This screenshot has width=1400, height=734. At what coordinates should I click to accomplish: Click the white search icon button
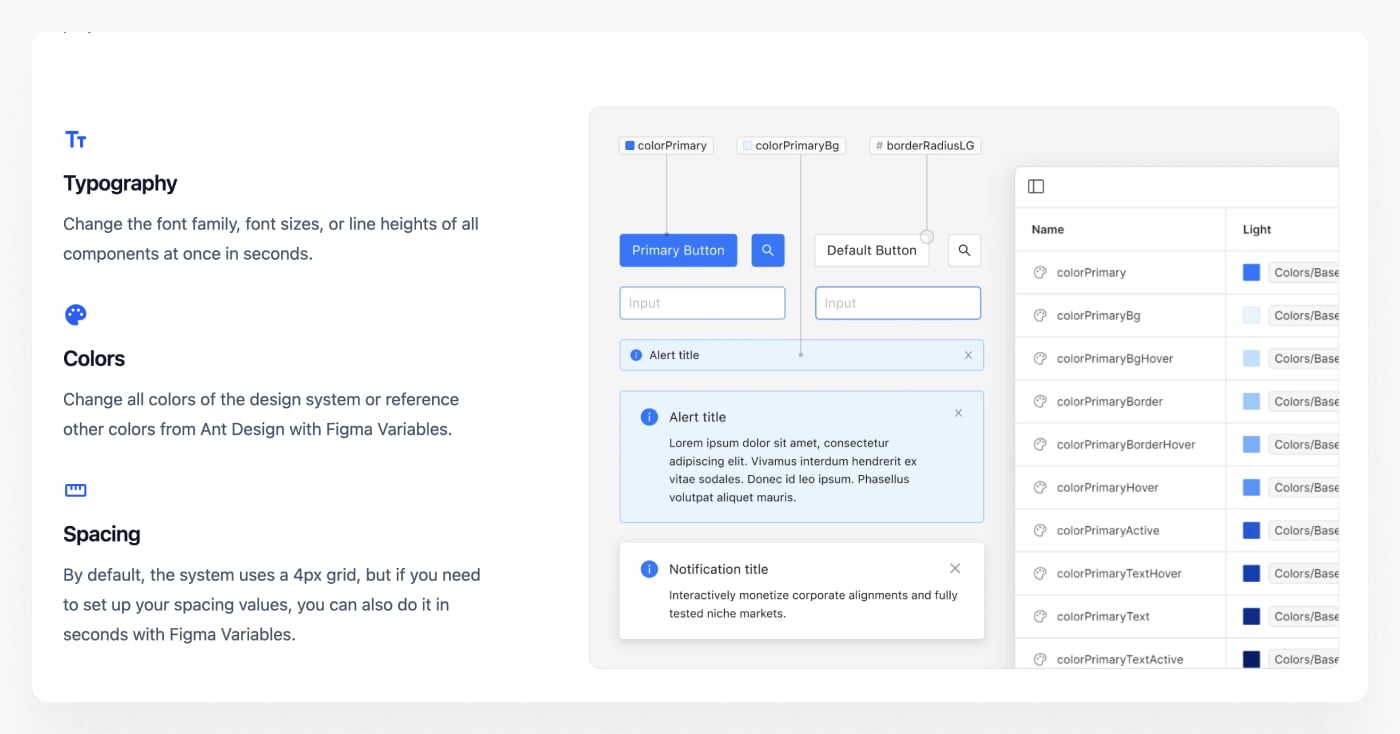964,250
